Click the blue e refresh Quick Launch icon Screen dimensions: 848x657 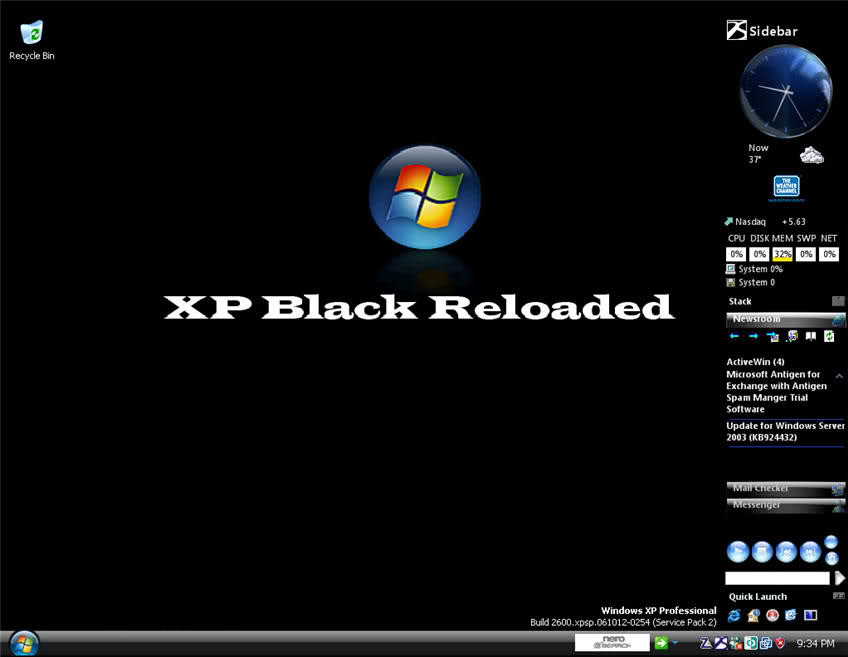[791, 615]
